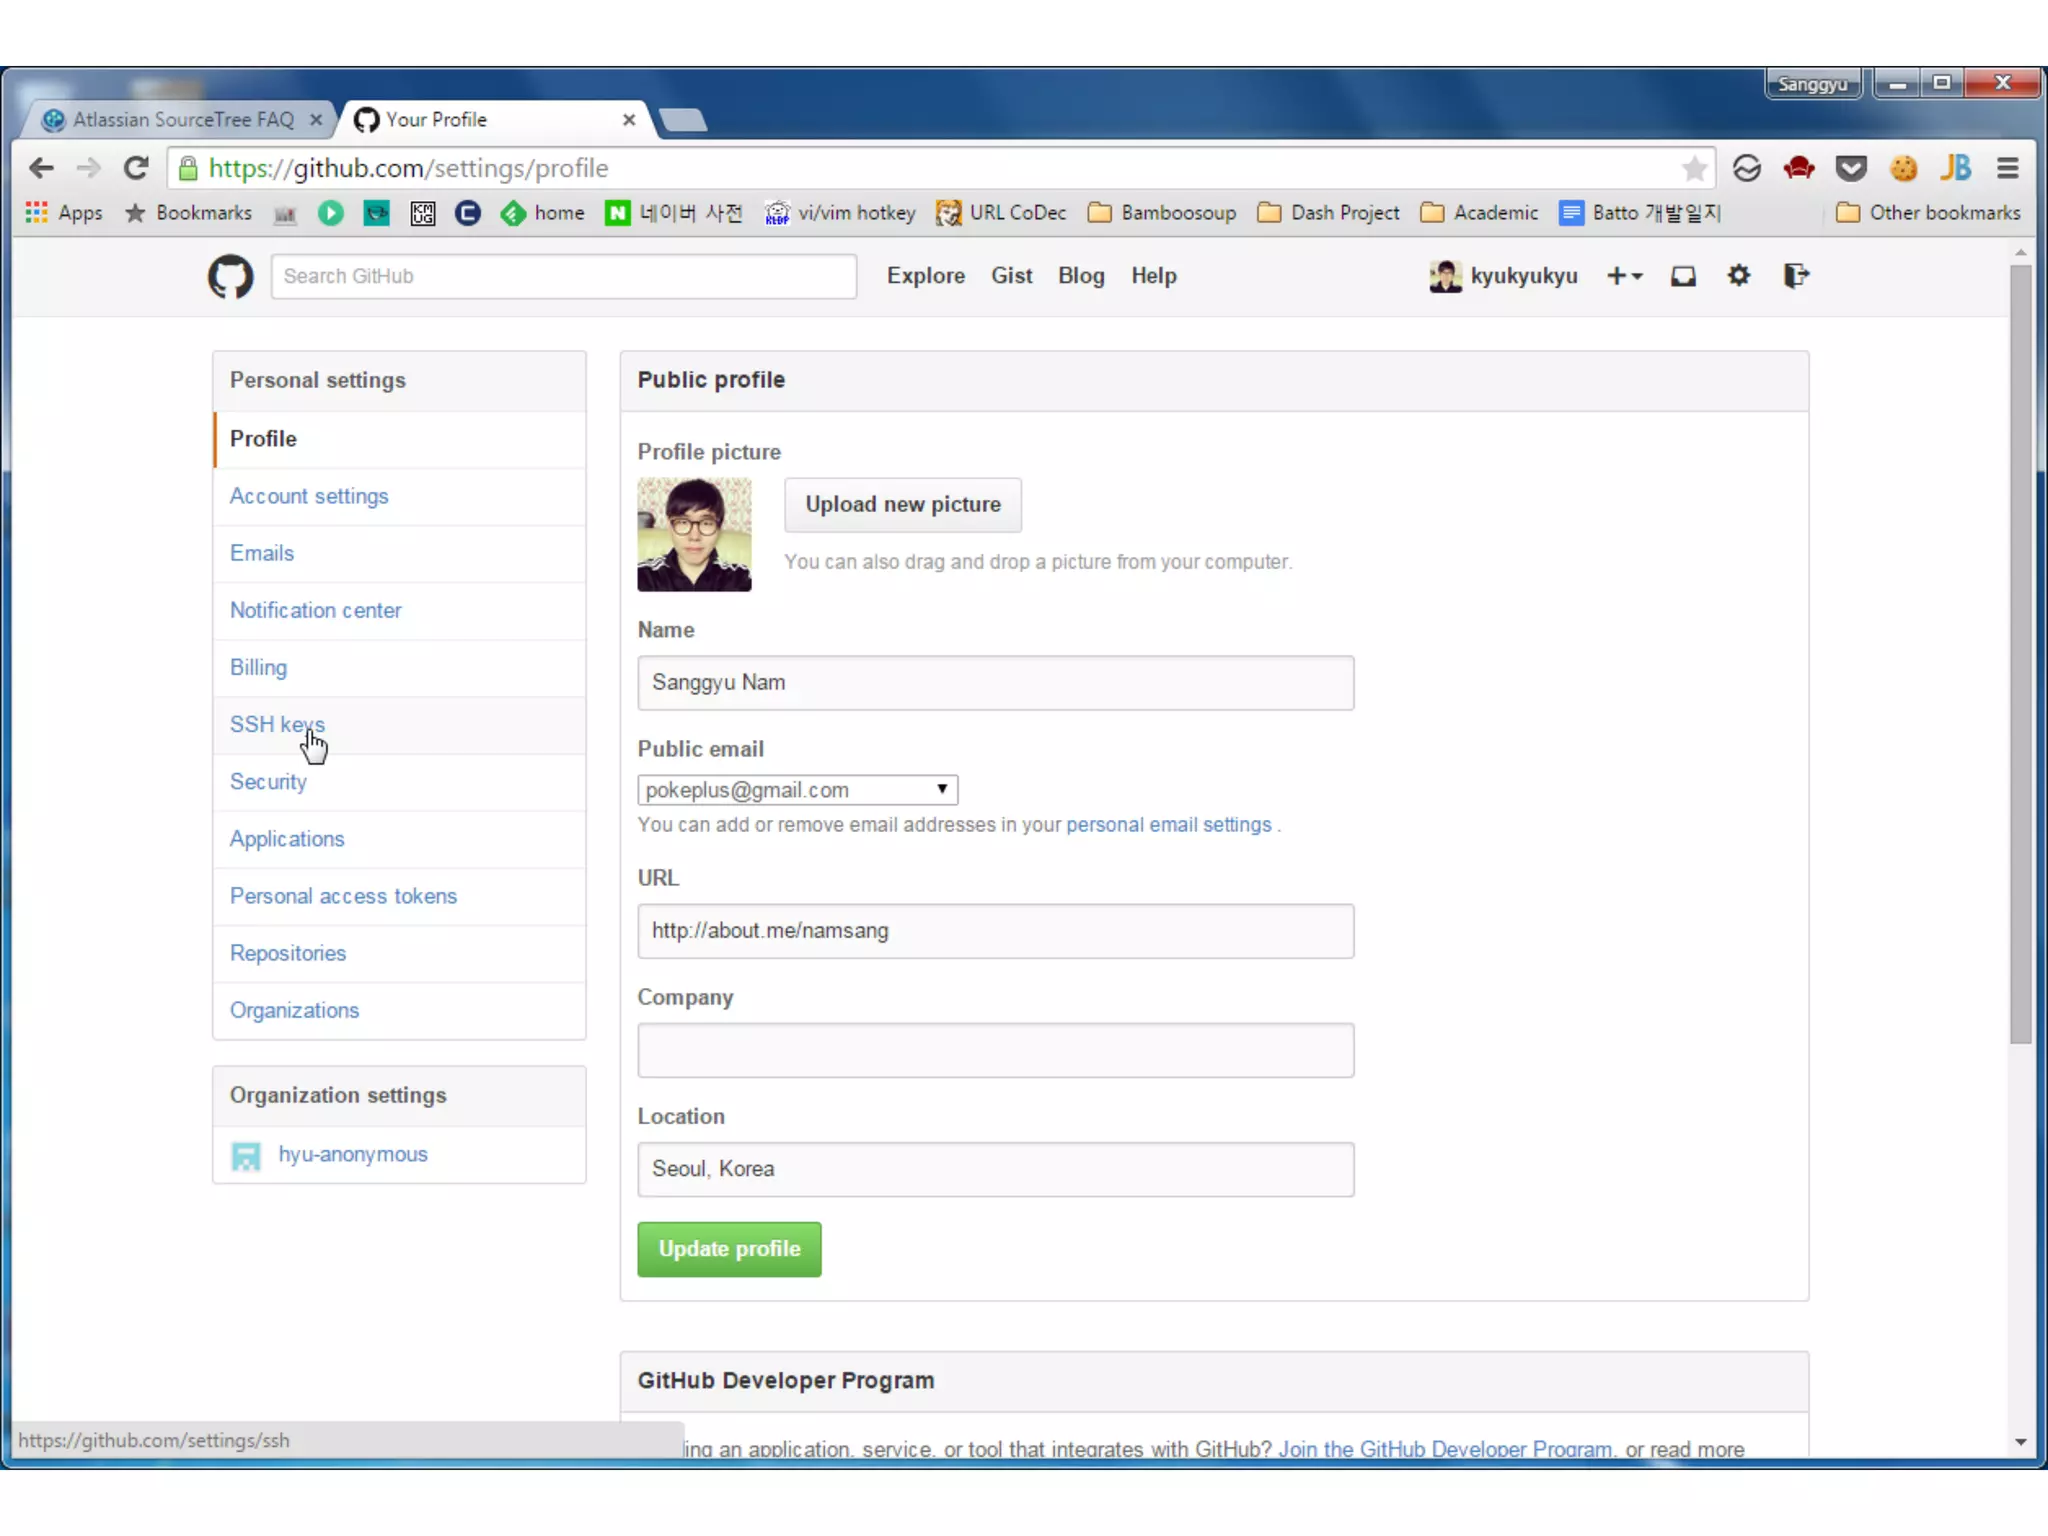Open the Chrome hamburger menu icon
The width and height of the screenshot is (2048, 1536).
coord(2007,168)
